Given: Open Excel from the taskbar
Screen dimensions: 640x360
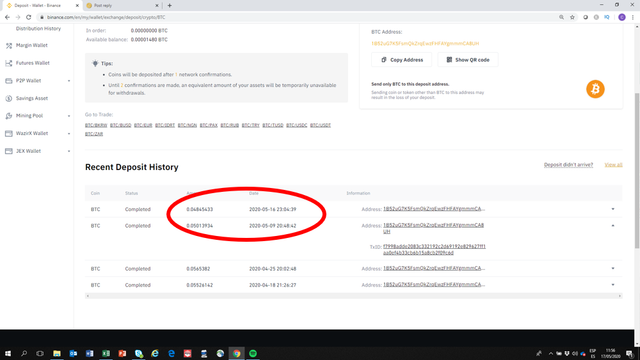Looking at the screenshot, I should pos(106,353).
